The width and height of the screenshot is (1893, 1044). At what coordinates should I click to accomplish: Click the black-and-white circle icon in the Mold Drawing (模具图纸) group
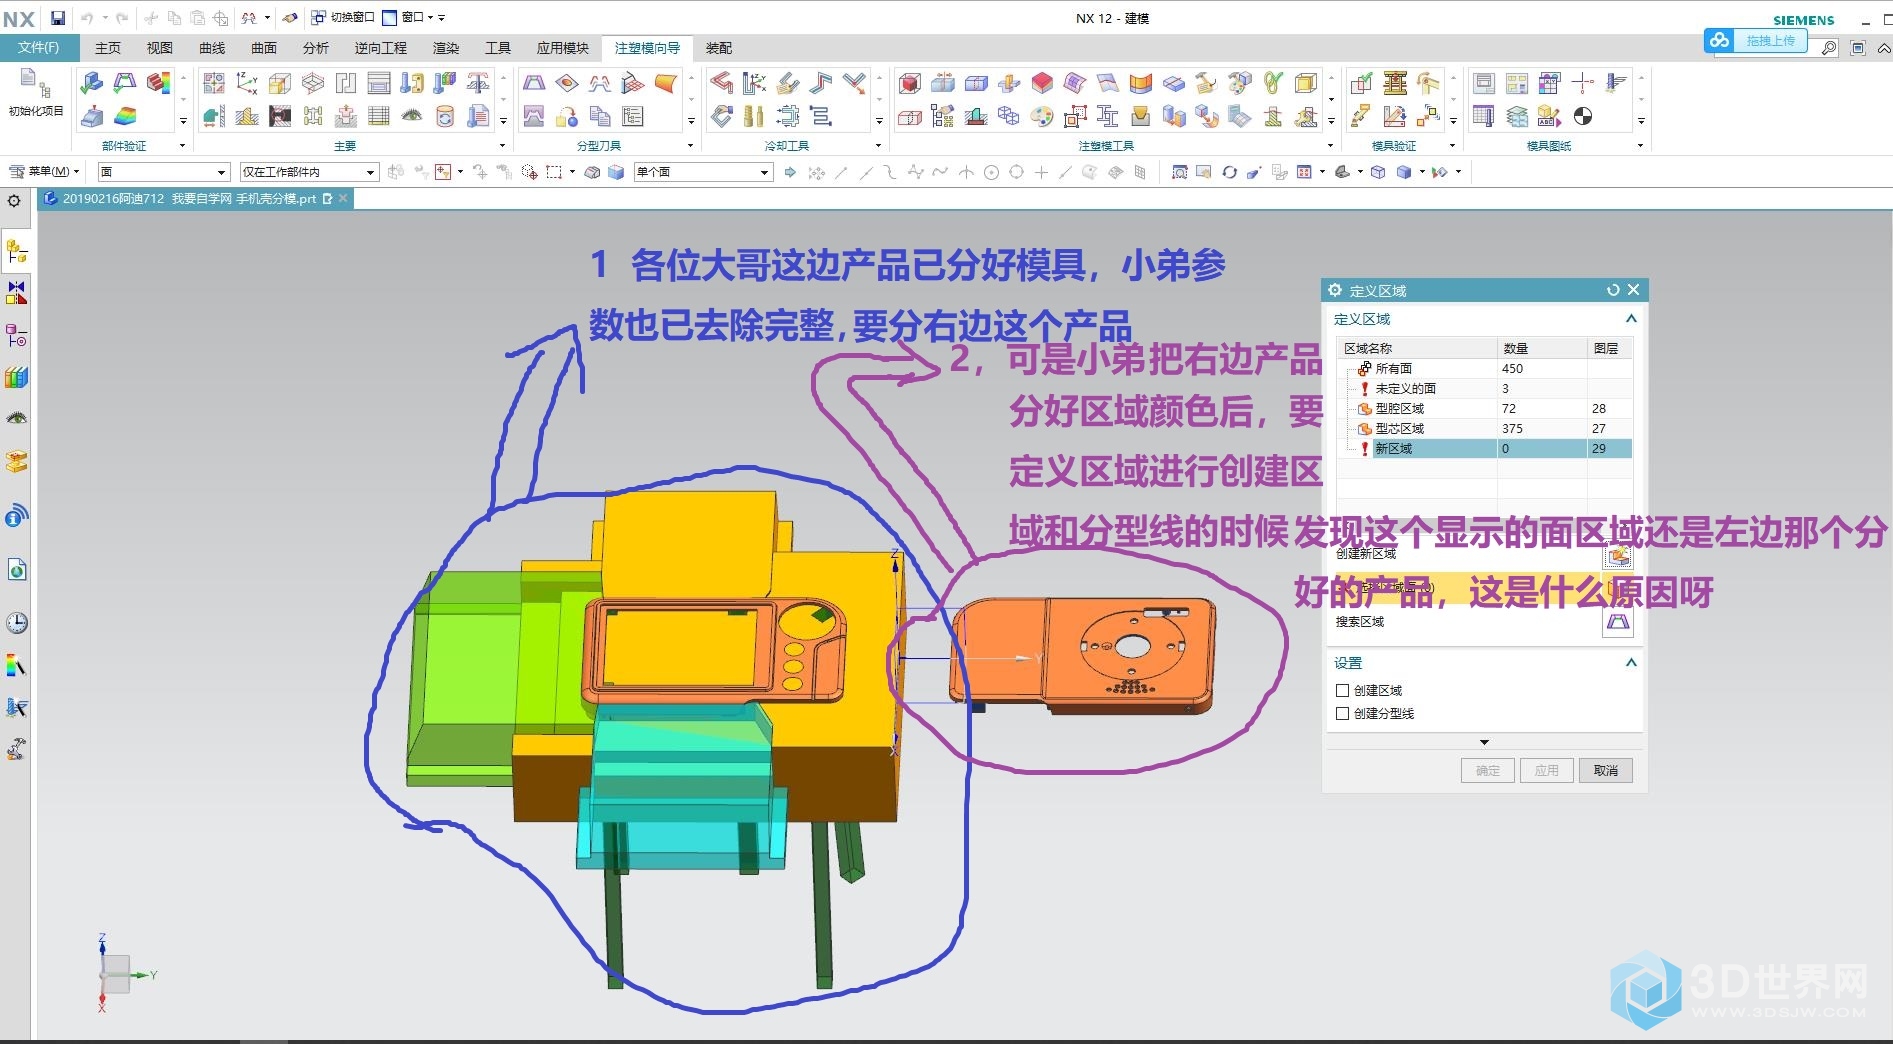1583,116
